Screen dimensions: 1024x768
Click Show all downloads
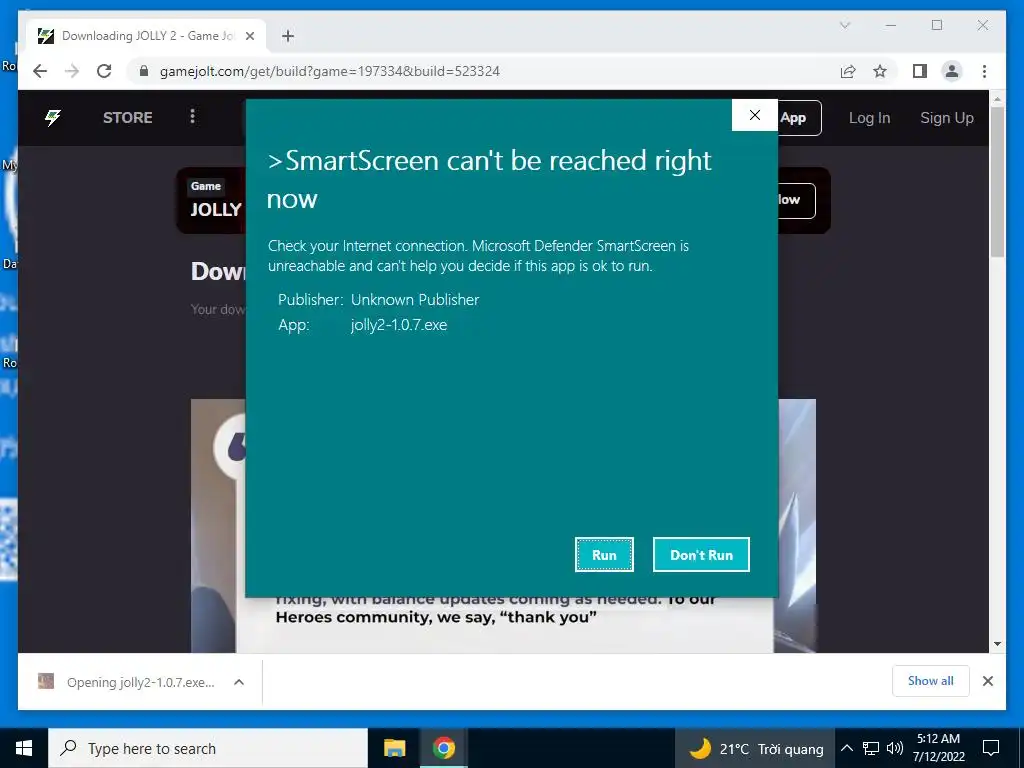point(931,680)
